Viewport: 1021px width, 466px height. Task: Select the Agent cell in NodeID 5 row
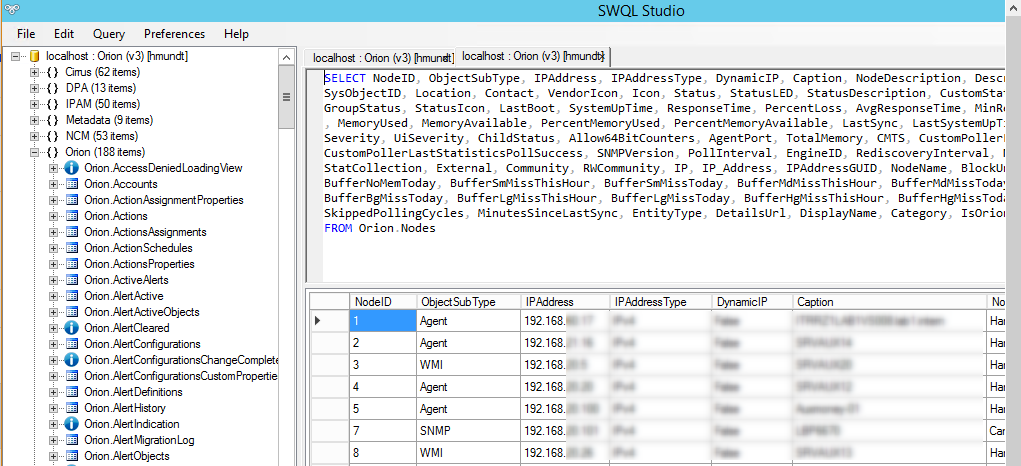click(x=469, y=409)
